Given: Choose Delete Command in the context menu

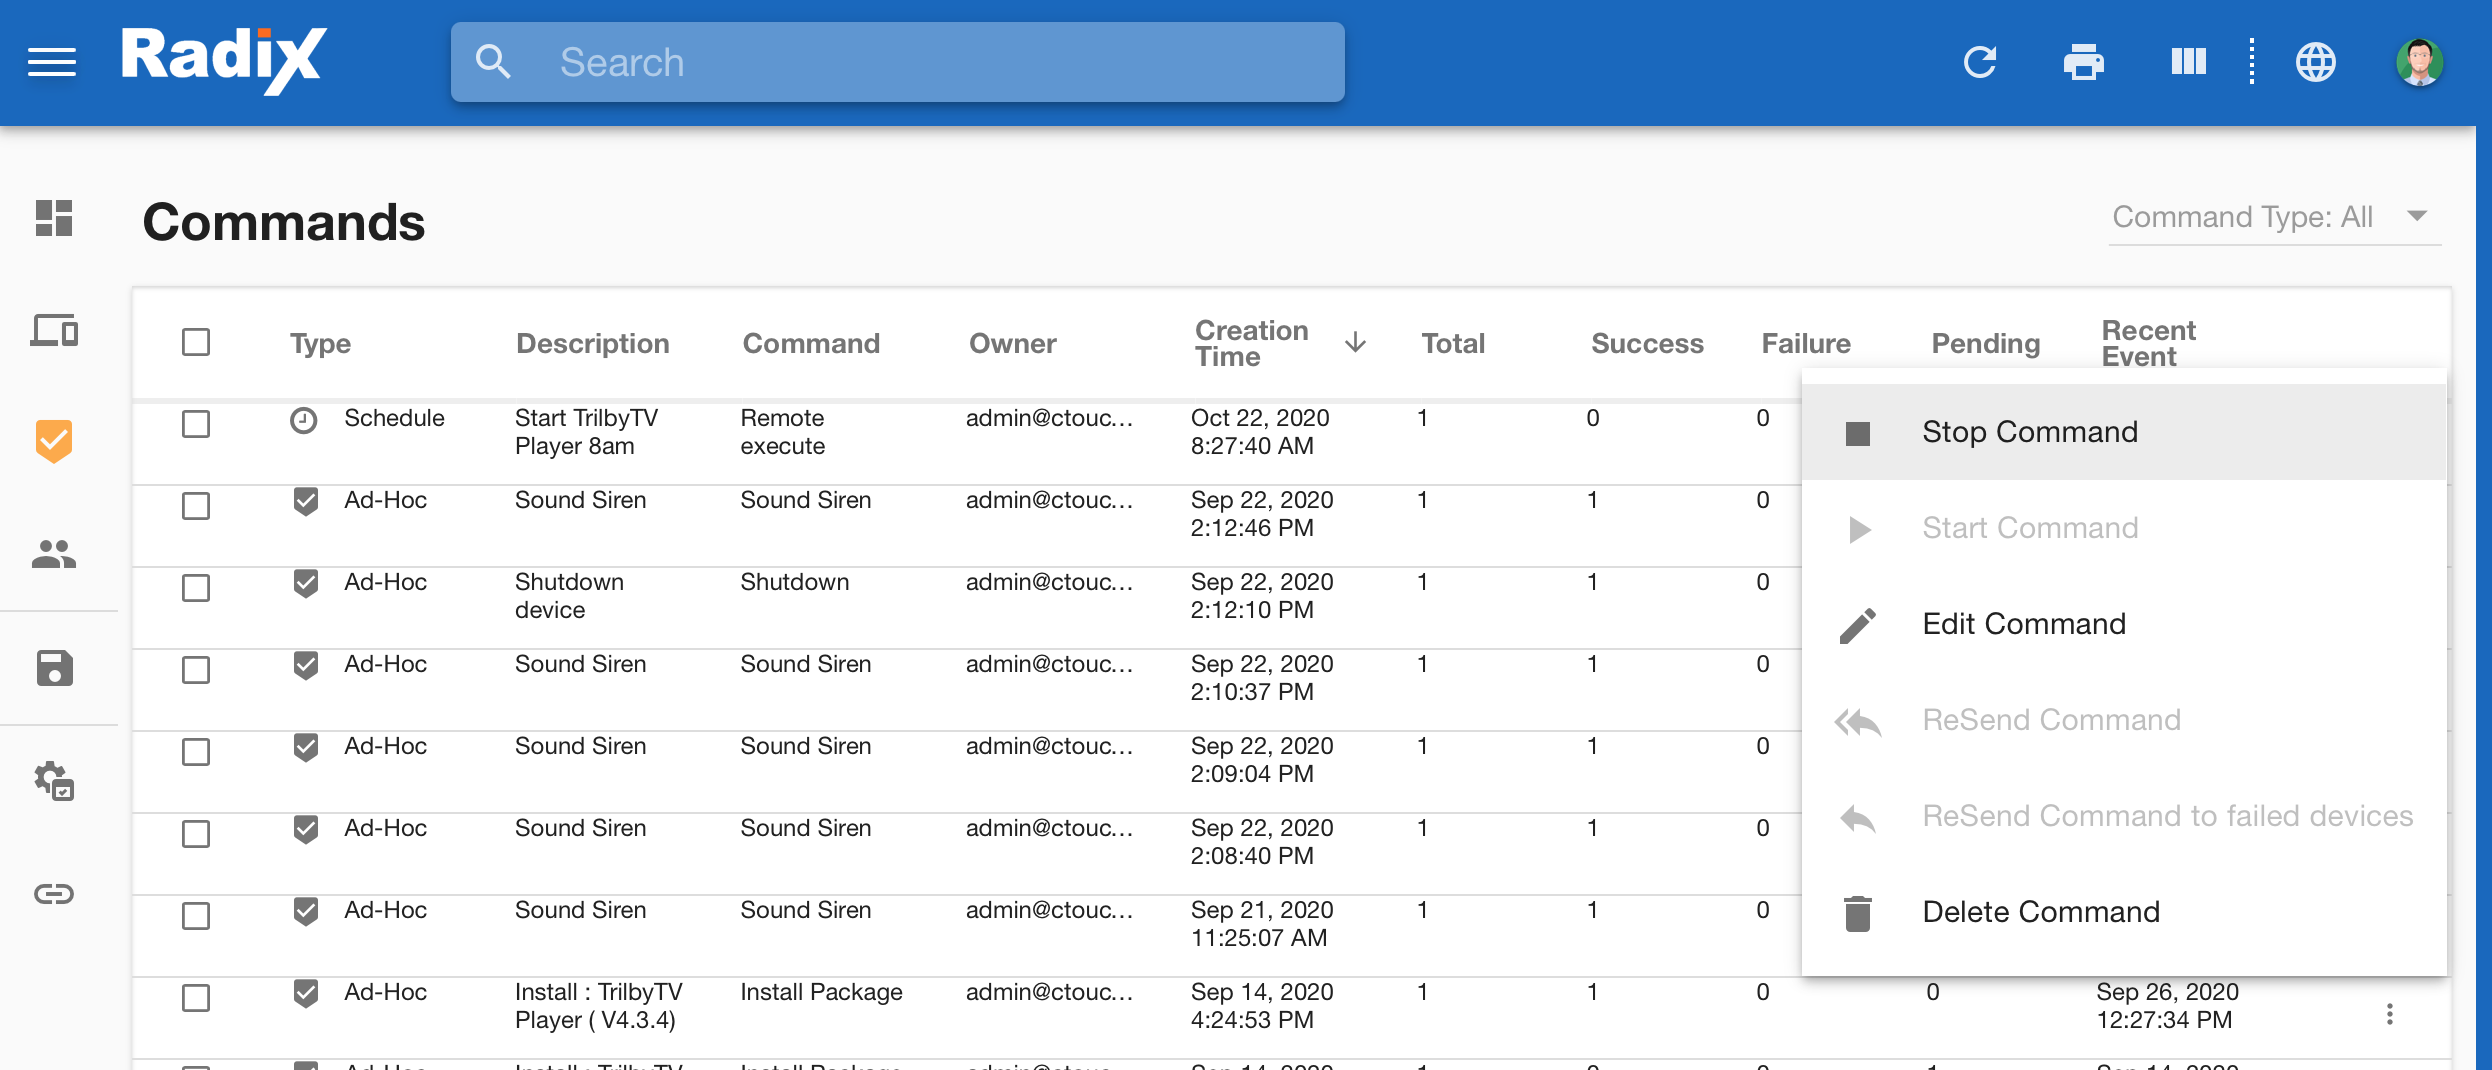Looking at the screenshot, I should click(x=2040, y=912).
